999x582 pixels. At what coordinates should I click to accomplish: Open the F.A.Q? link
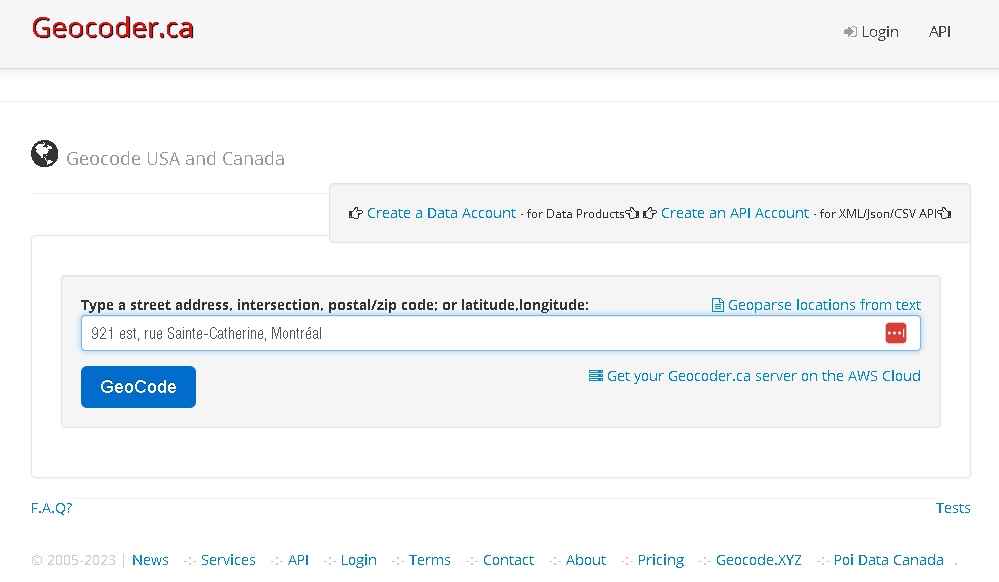pyautogui.click(x=52, y=508)
